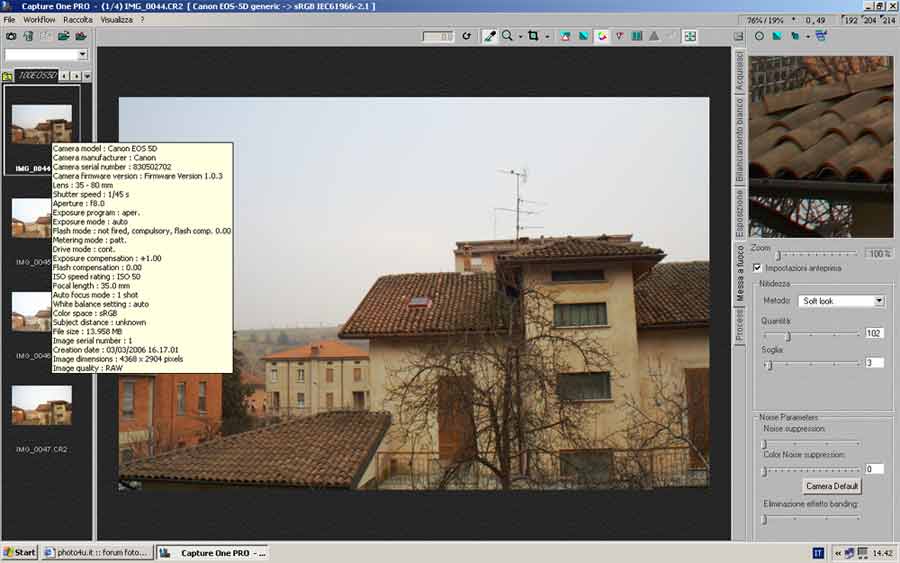Open the Visualizza menu
This screenshot has width=900, height=563.
coord(117,20)
